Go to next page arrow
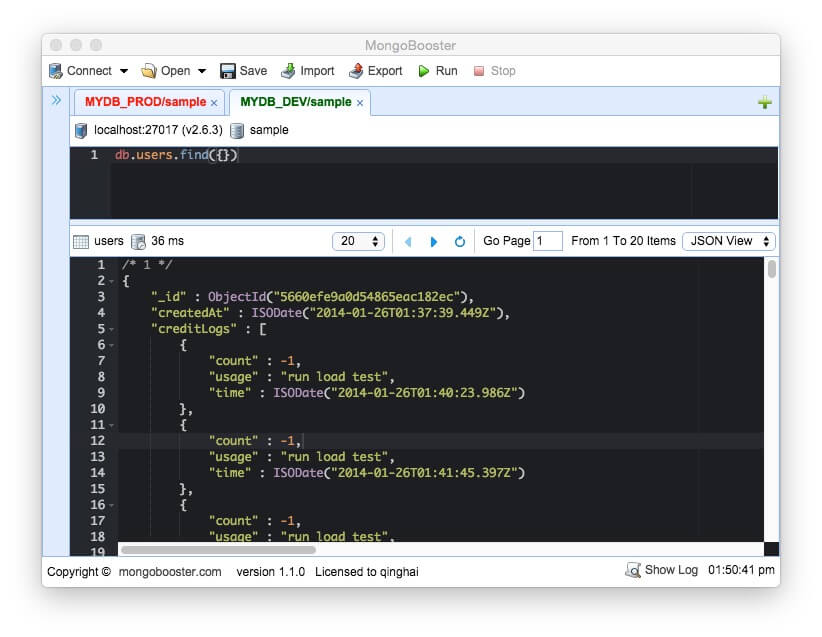 click(x=434, y=242)
